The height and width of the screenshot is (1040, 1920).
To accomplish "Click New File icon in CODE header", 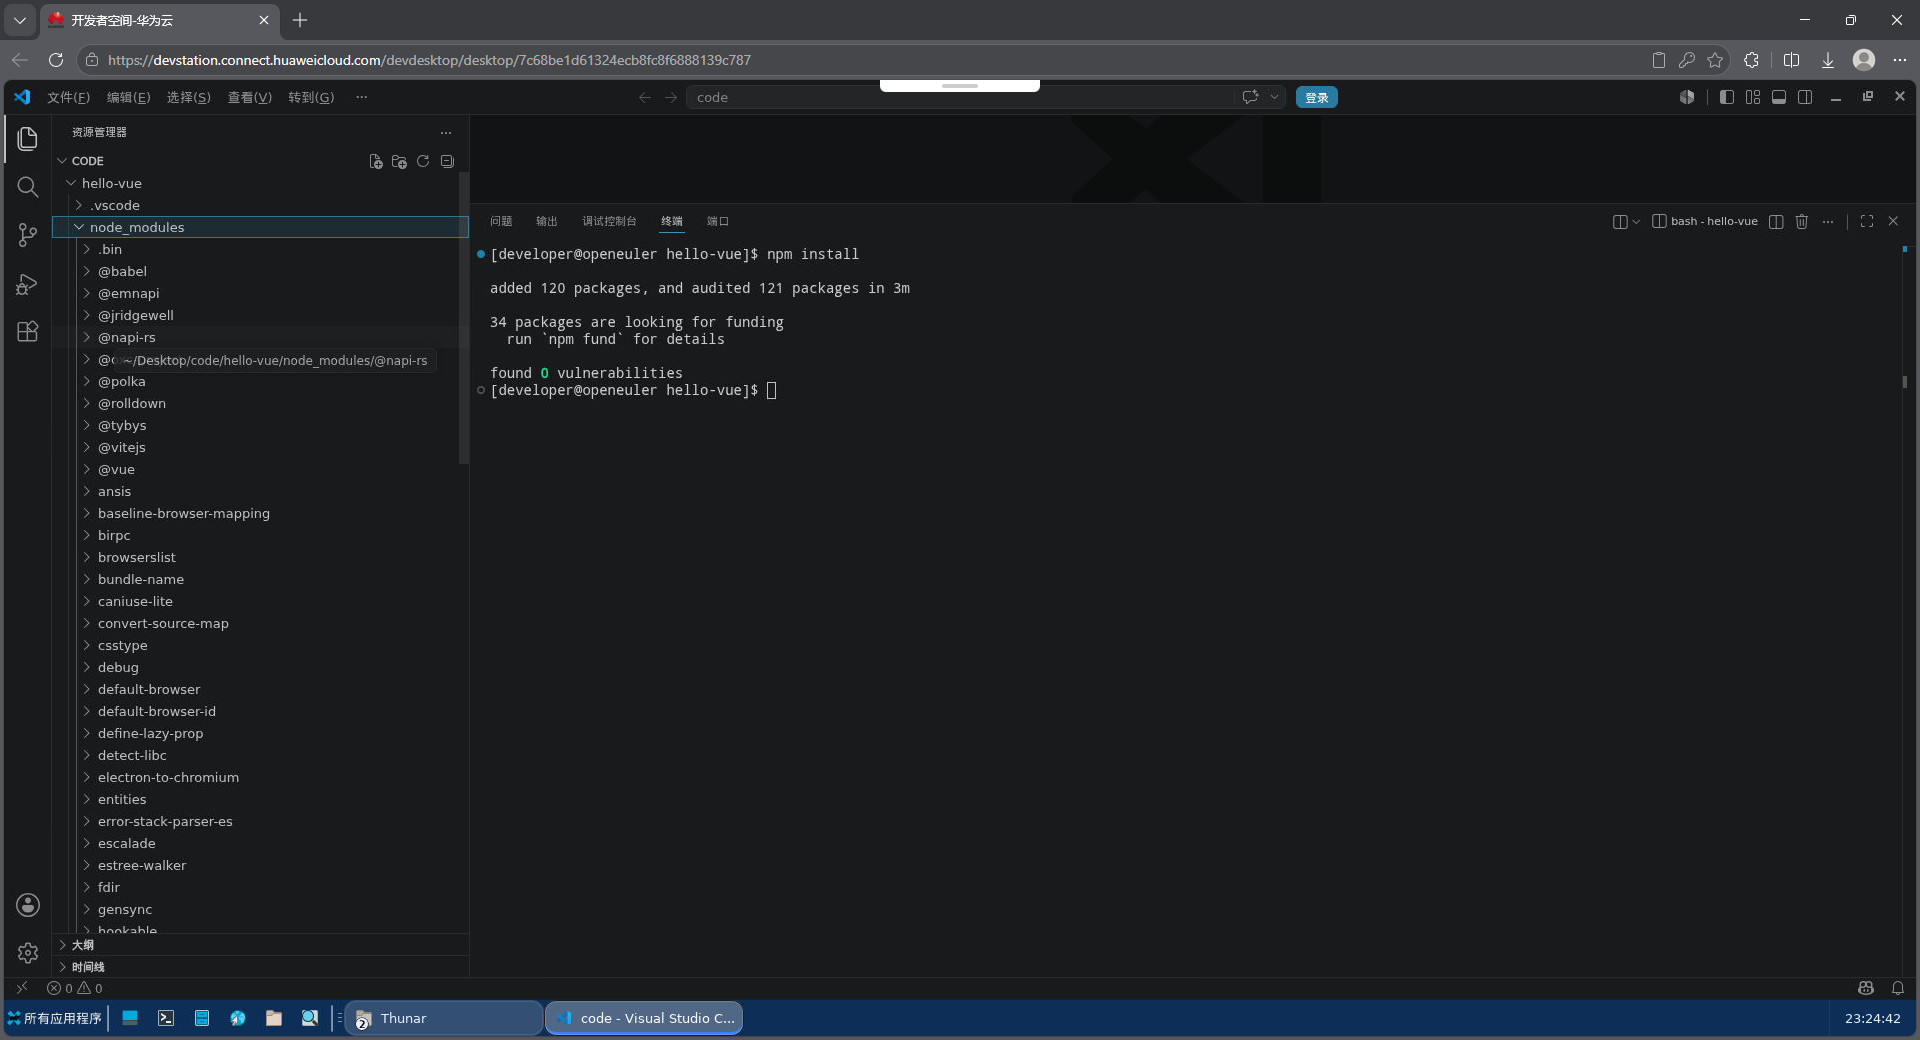I will coord(376,161).
